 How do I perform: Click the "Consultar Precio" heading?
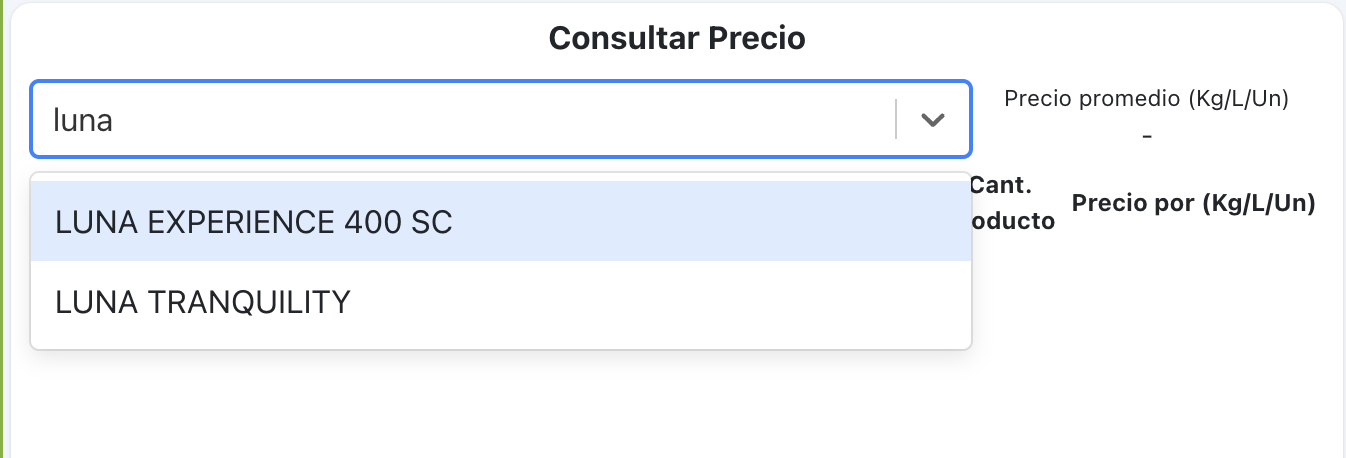tap(677, 39)
